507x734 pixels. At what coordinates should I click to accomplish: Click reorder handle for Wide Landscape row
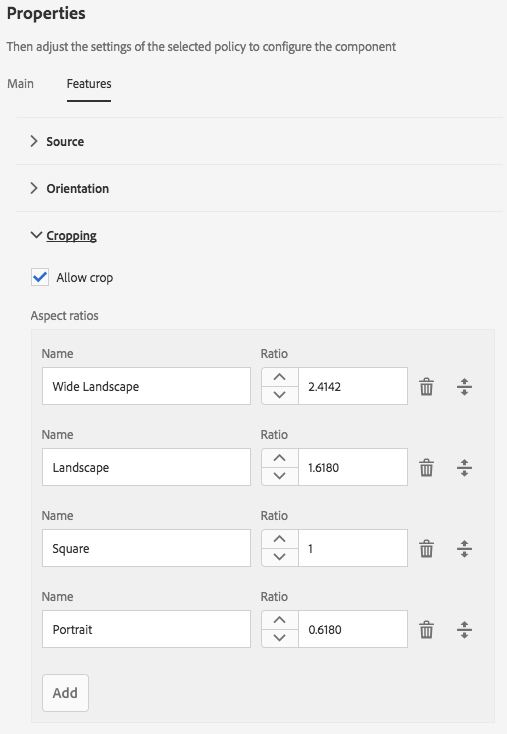(464, 387)
